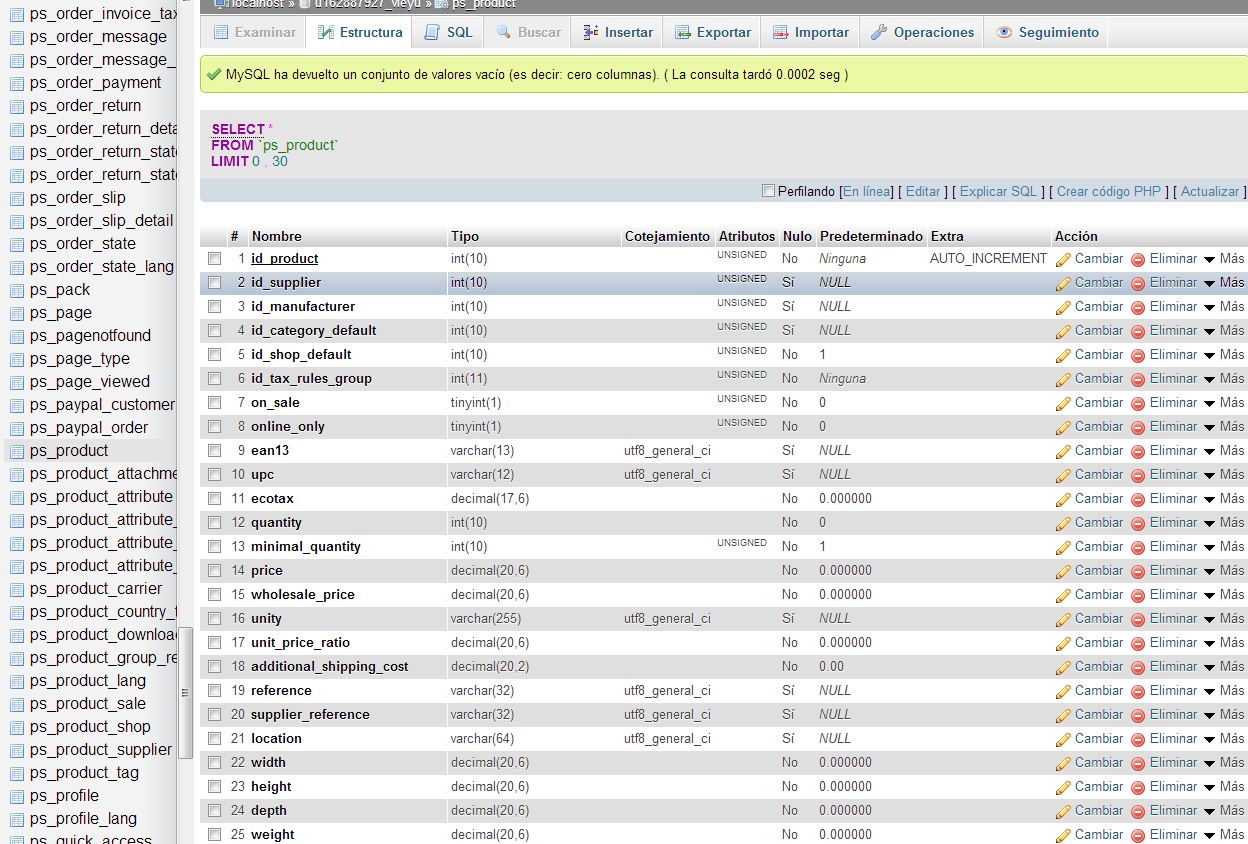Check the minimal_quantity row checkbox
Viewport: 1248px width, 844px height.
(x=214, y=546)
